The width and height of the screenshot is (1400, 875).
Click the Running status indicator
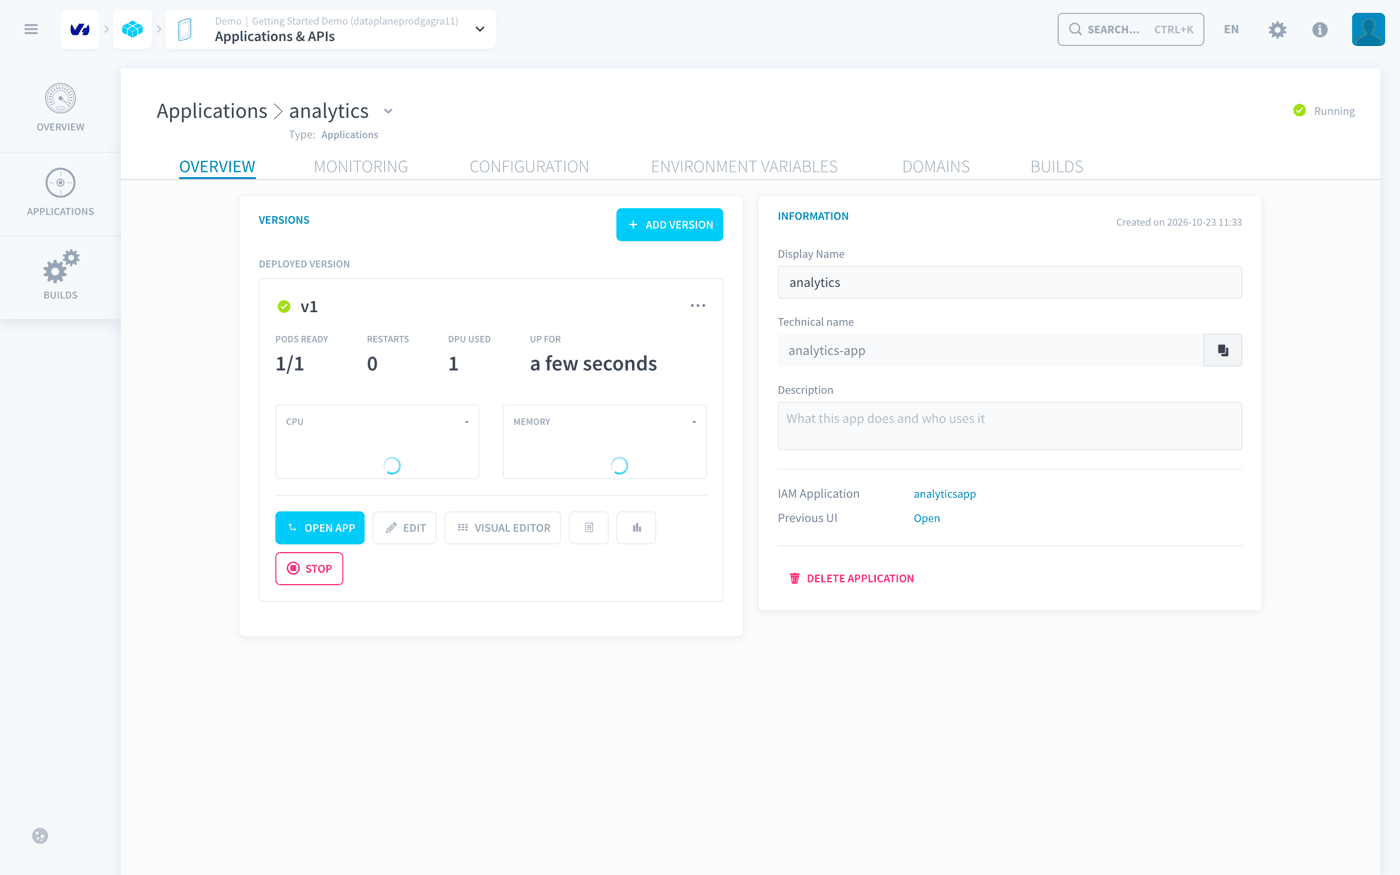pyautogui.click(x=1324, y=111)
